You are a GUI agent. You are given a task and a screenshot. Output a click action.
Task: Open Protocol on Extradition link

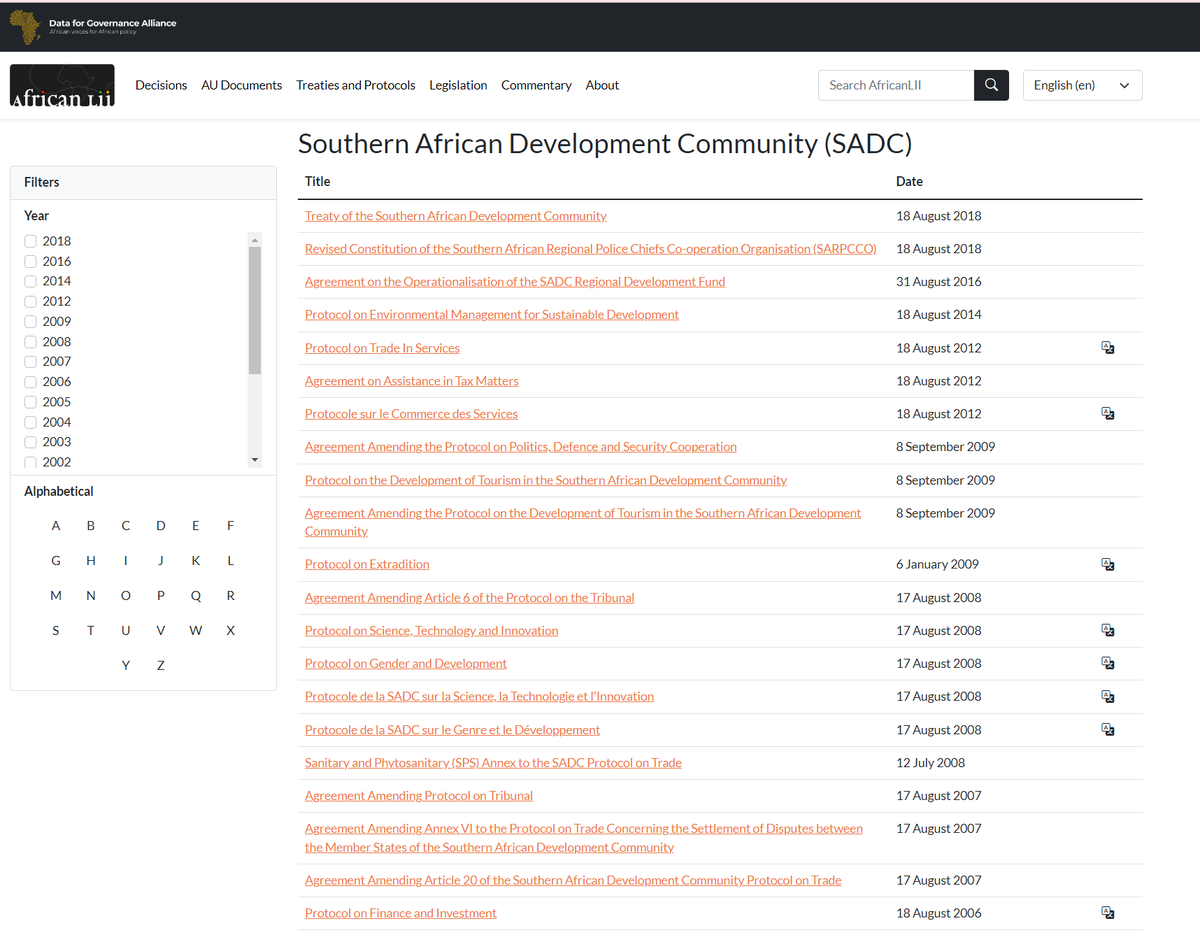coord(367,565)
